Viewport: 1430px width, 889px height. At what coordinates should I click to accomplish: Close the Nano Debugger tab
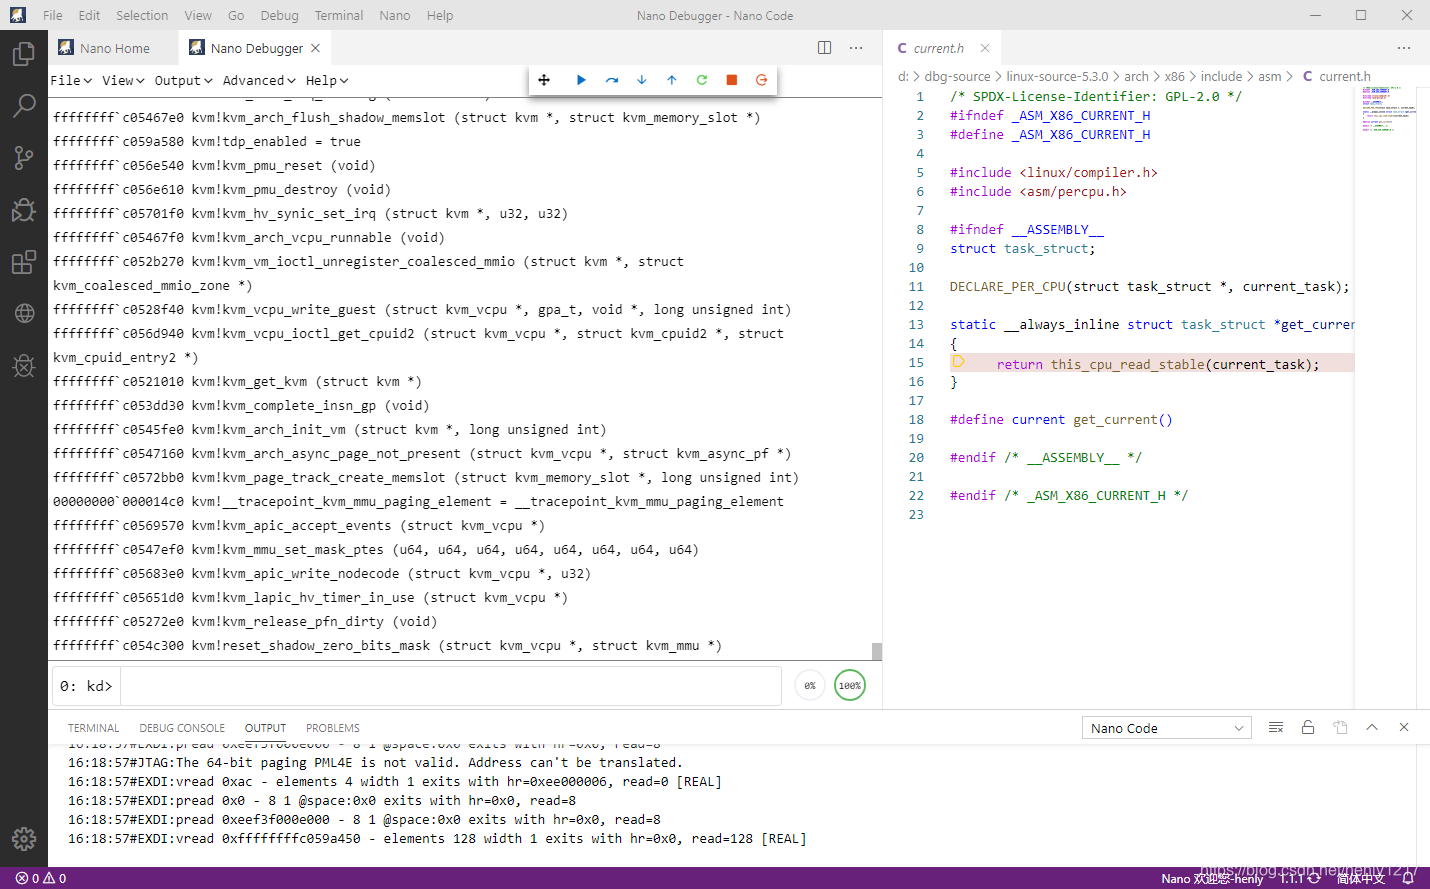(316, 48)
